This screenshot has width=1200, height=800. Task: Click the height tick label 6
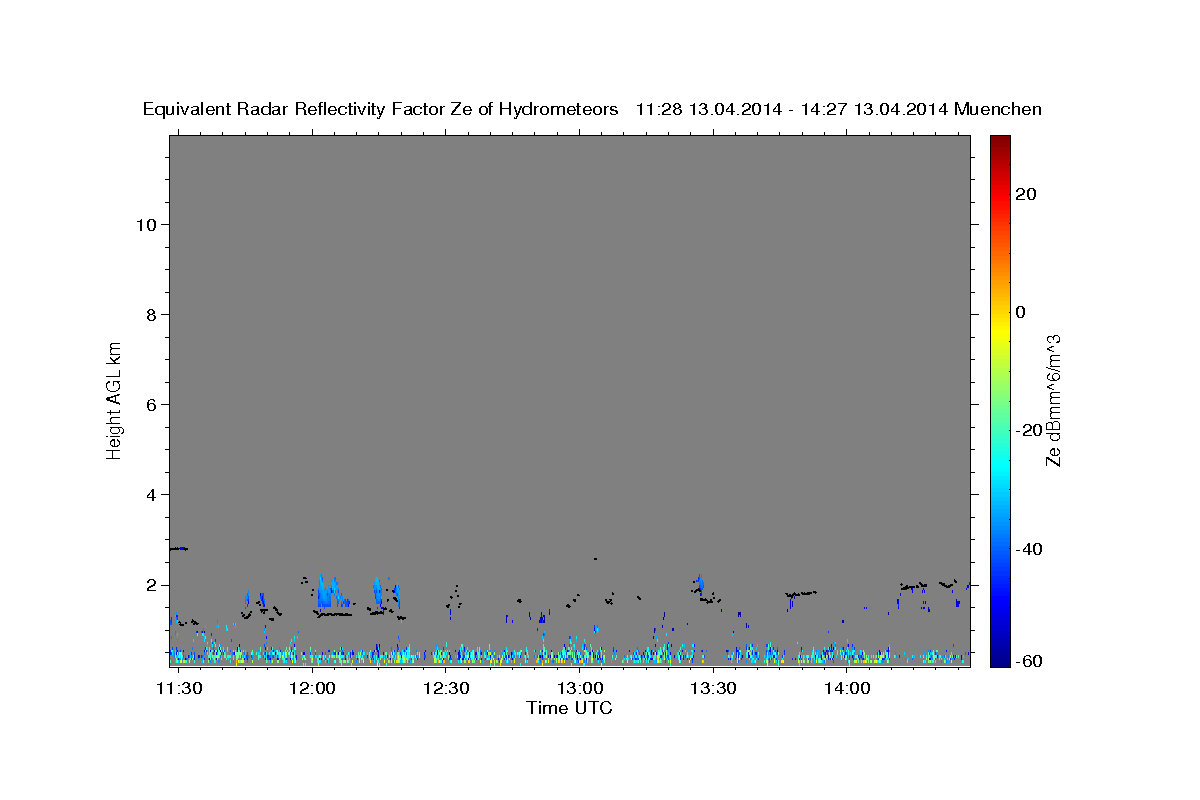coord(153,405)
